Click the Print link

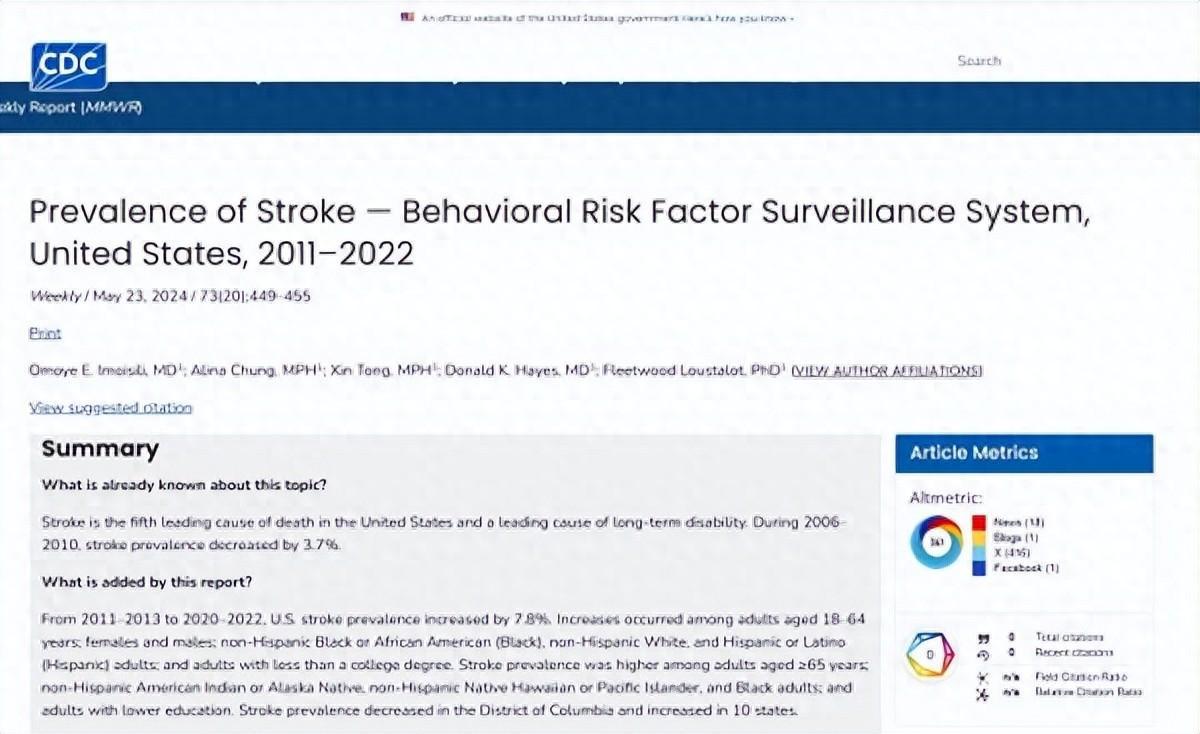click(45, 334)
